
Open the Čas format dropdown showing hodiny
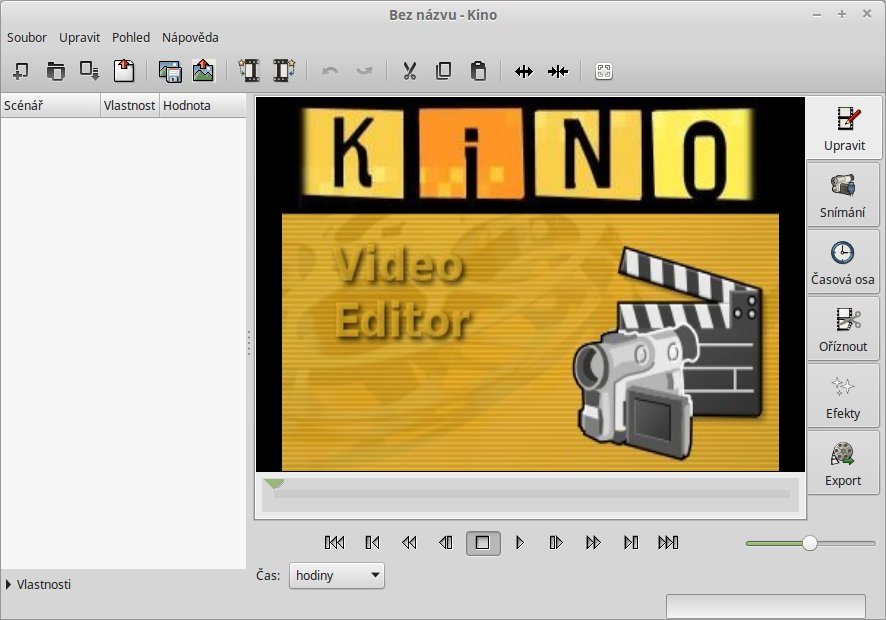337,576
